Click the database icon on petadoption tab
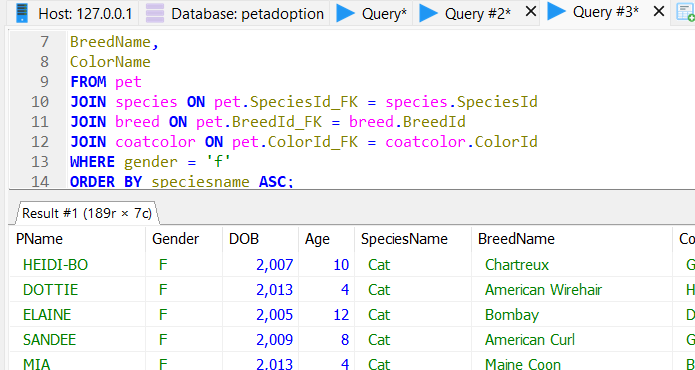Image resolution: width=695 pixels, height=370 pixels. (x=155, y=13)
